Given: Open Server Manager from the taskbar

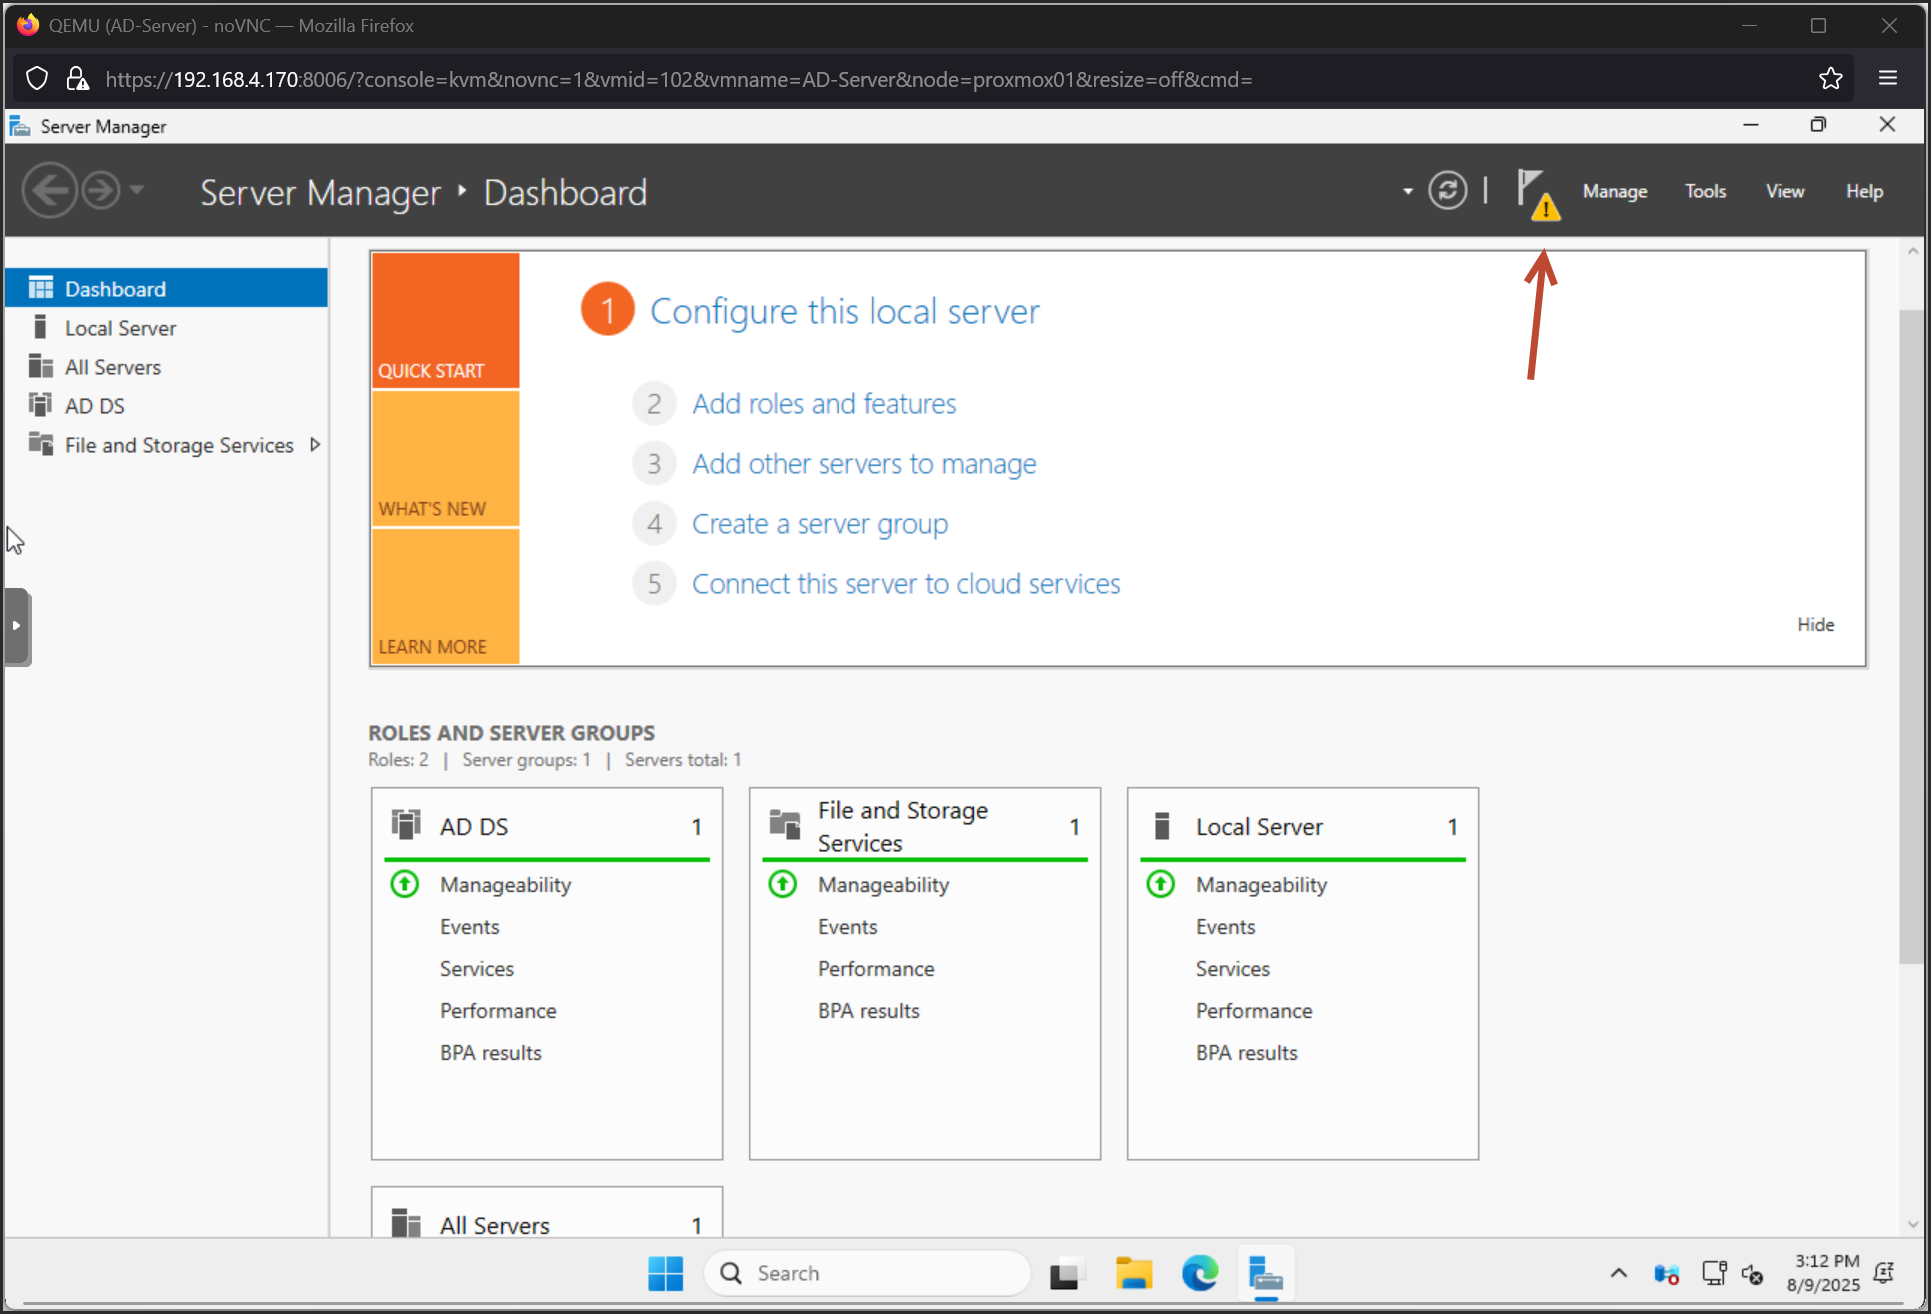Looking at the screenshot, I should tap(1265, 1273).
